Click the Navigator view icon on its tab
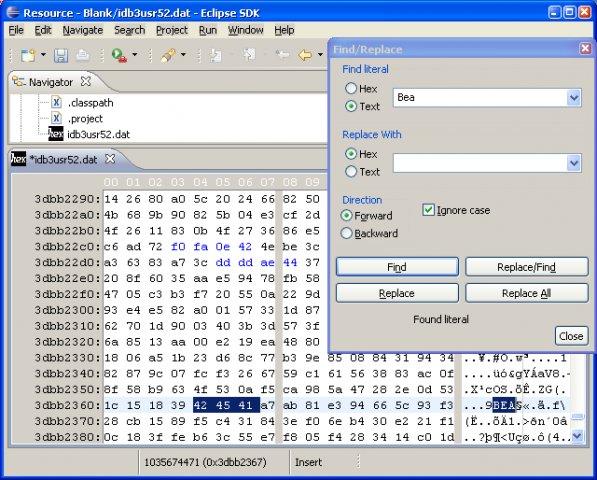597x480 pixels. click(x=19, y=81)
